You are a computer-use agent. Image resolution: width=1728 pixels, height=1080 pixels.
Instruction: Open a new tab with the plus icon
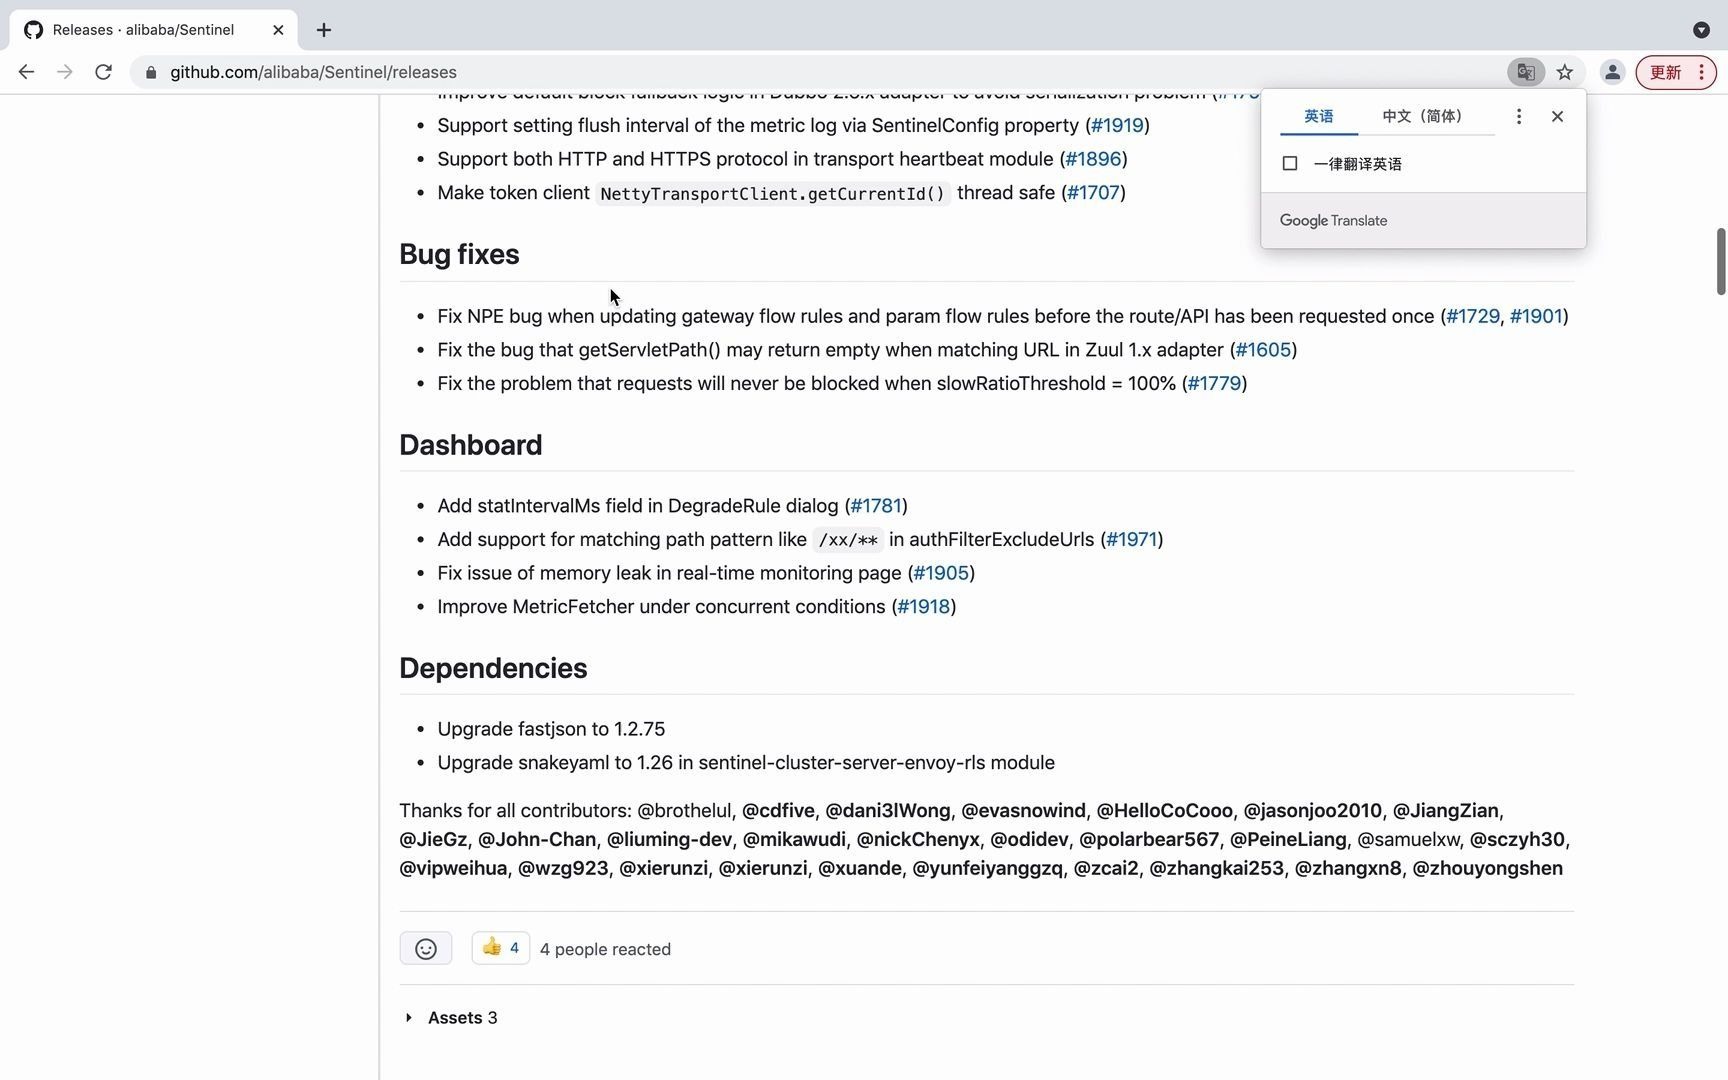pyautogui.click(x=323, y=30)
